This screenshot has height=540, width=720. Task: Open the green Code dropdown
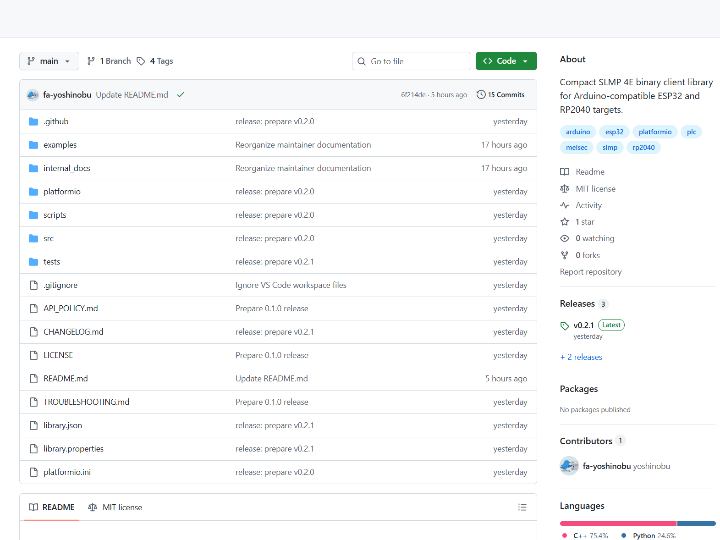pyautogui.click(x=506, y=61)
